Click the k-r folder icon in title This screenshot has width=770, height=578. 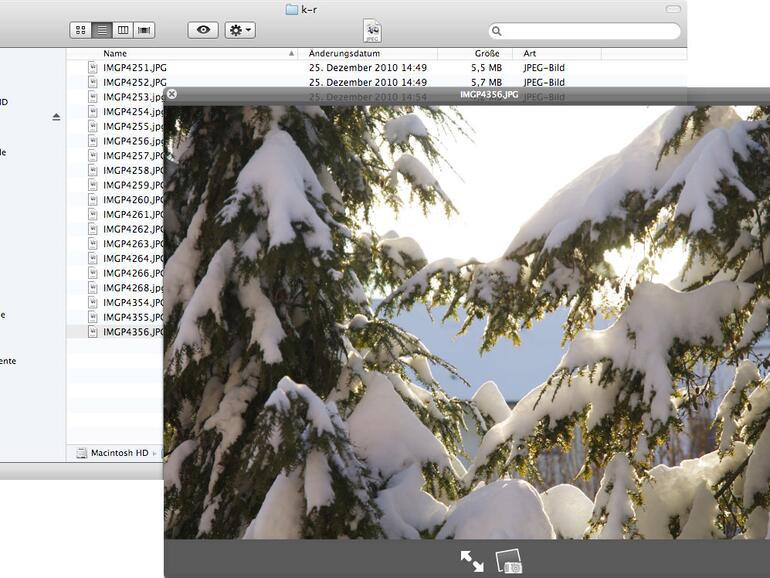pyautogui.click(x=292, y=9)
